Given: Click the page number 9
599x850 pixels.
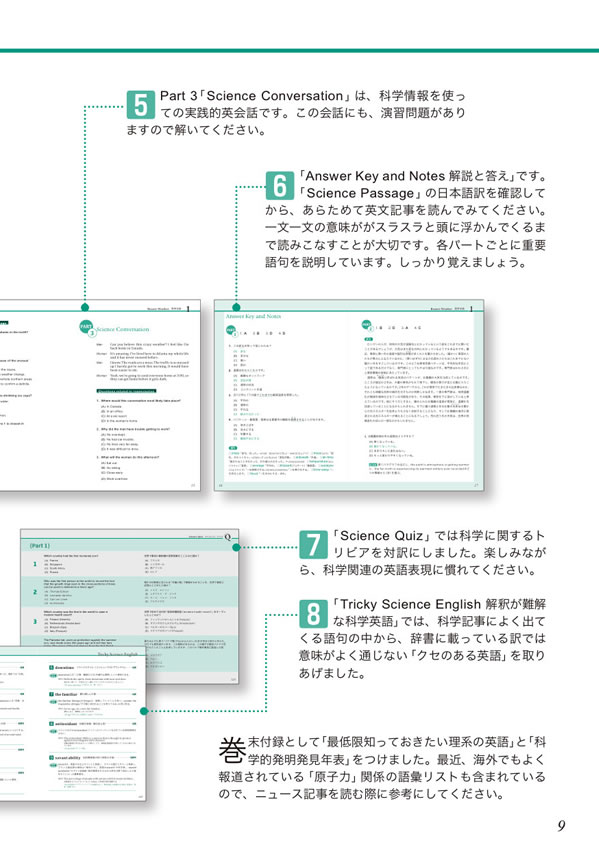Looking at the screenshot, I should click(562, 826).
